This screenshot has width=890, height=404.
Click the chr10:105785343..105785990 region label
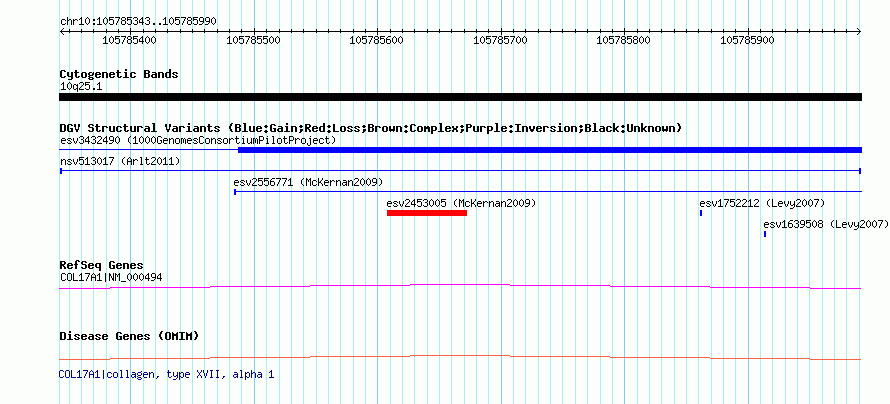pyautogui.click(x=138, y=22)
